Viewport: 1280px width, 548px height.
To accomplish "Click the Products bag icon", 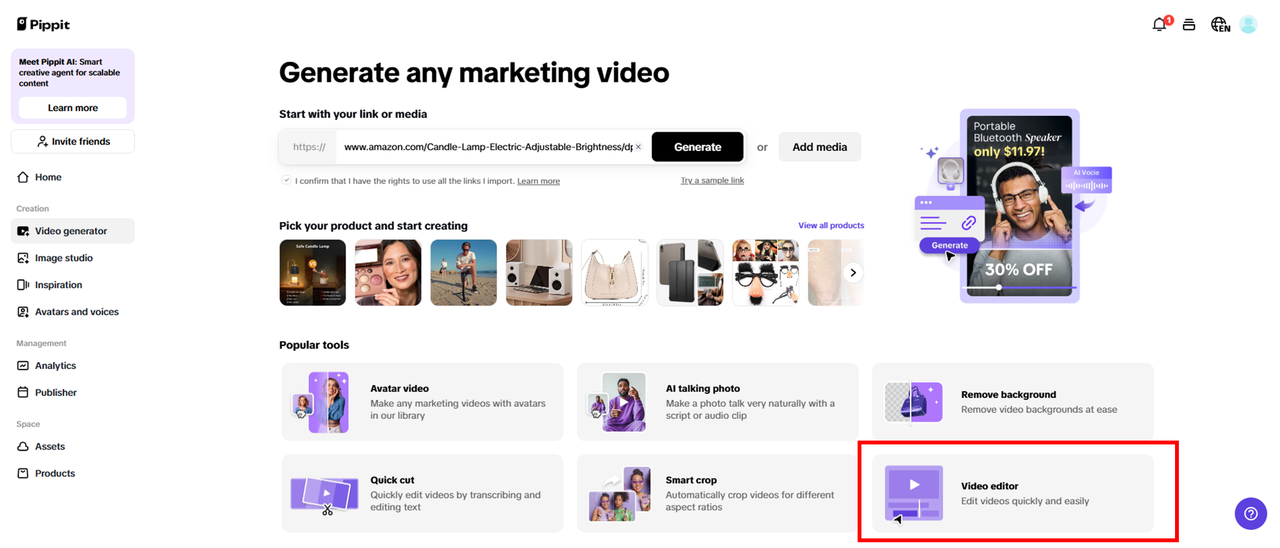I will [23, 474].
